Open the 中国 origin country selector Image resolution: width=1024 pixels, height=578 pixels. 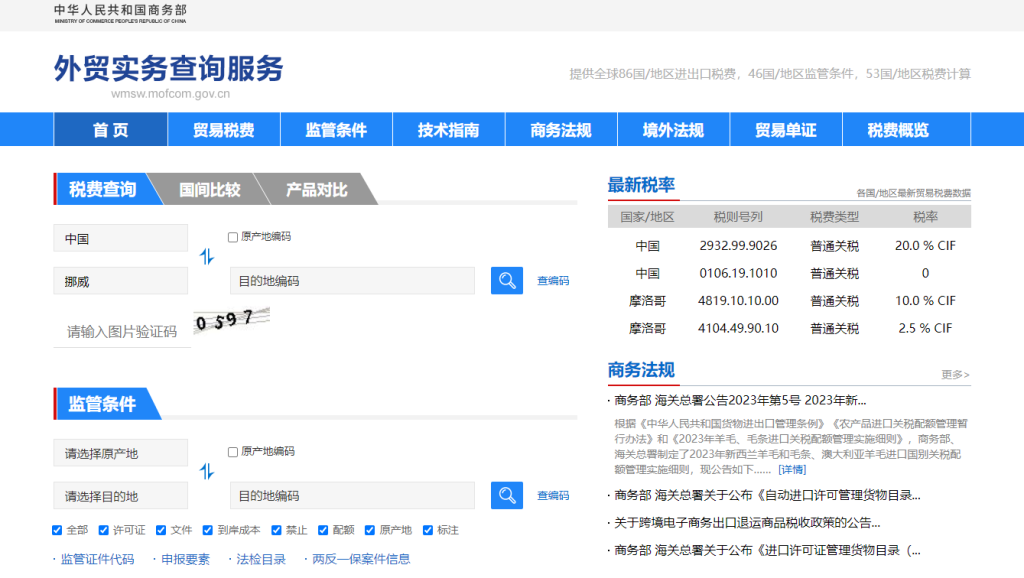click(121, 238)
